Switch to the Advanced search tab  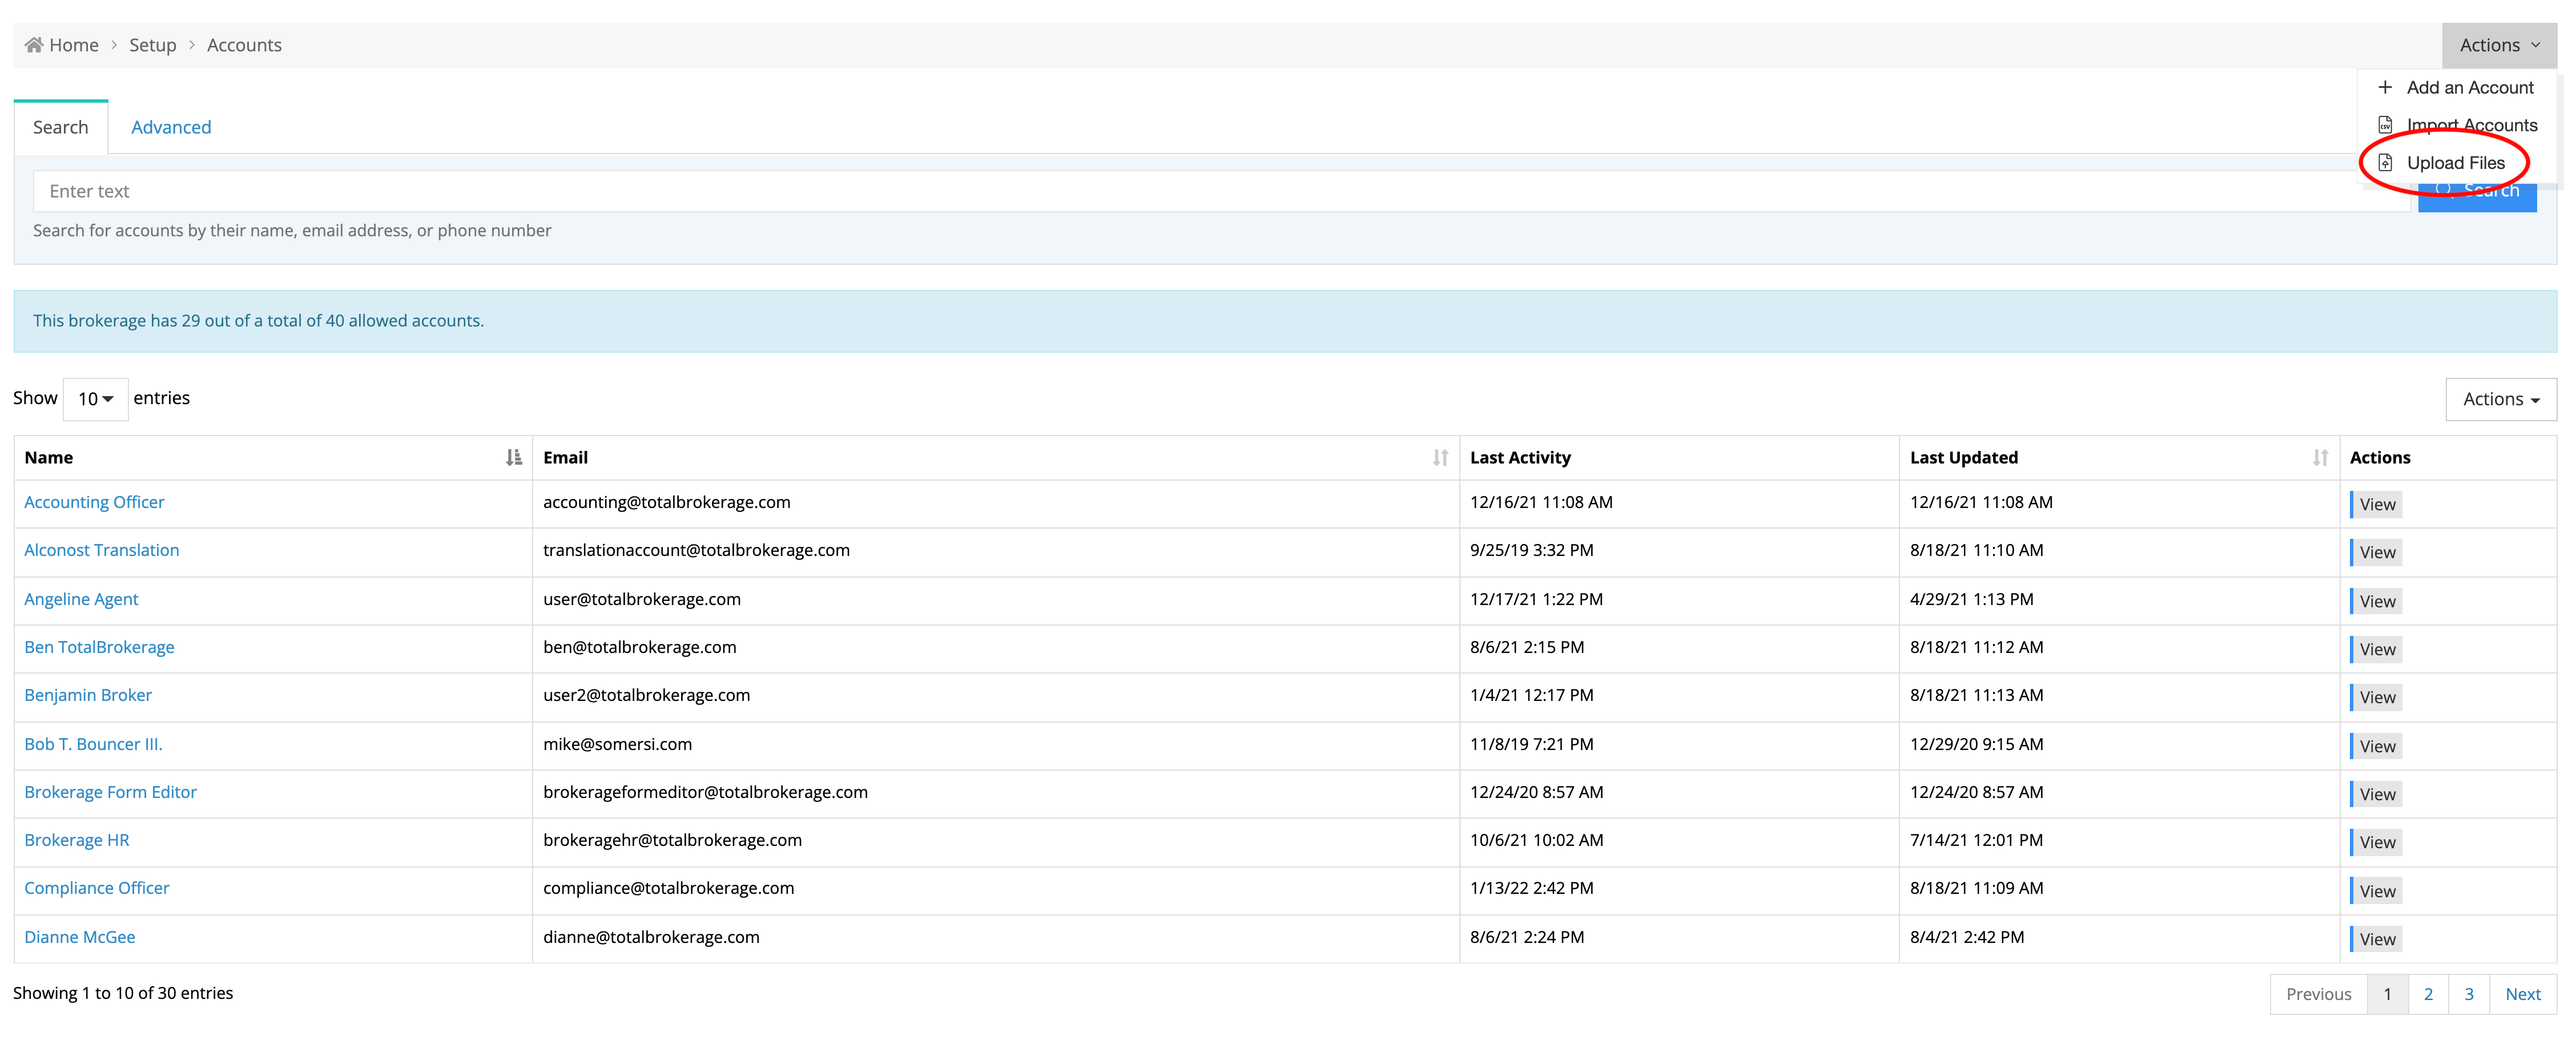click(171, 127)
